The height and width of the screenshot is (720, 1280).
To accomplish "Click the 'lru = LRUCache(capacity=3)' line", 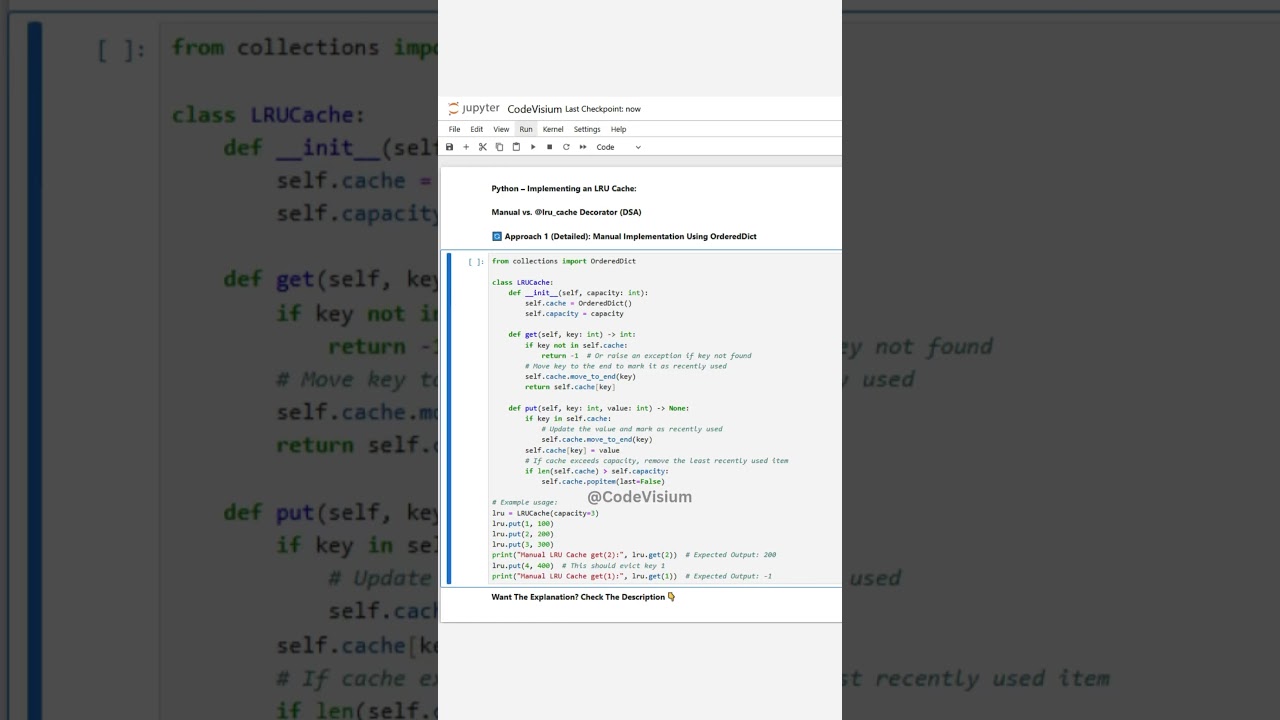I will (x=545, y=513).
